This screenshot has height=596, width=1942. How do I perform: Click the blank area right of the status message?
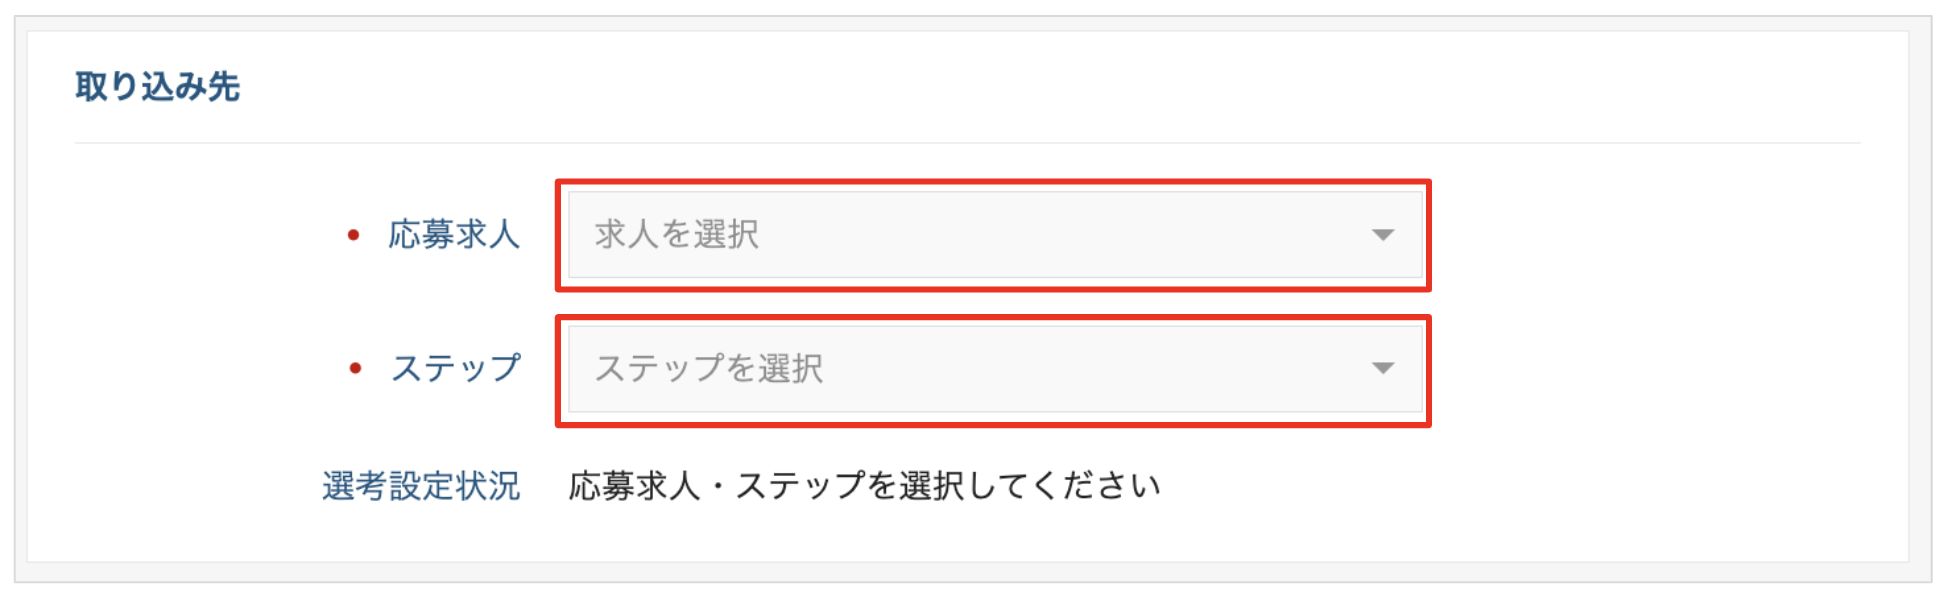coord(1500,486)
